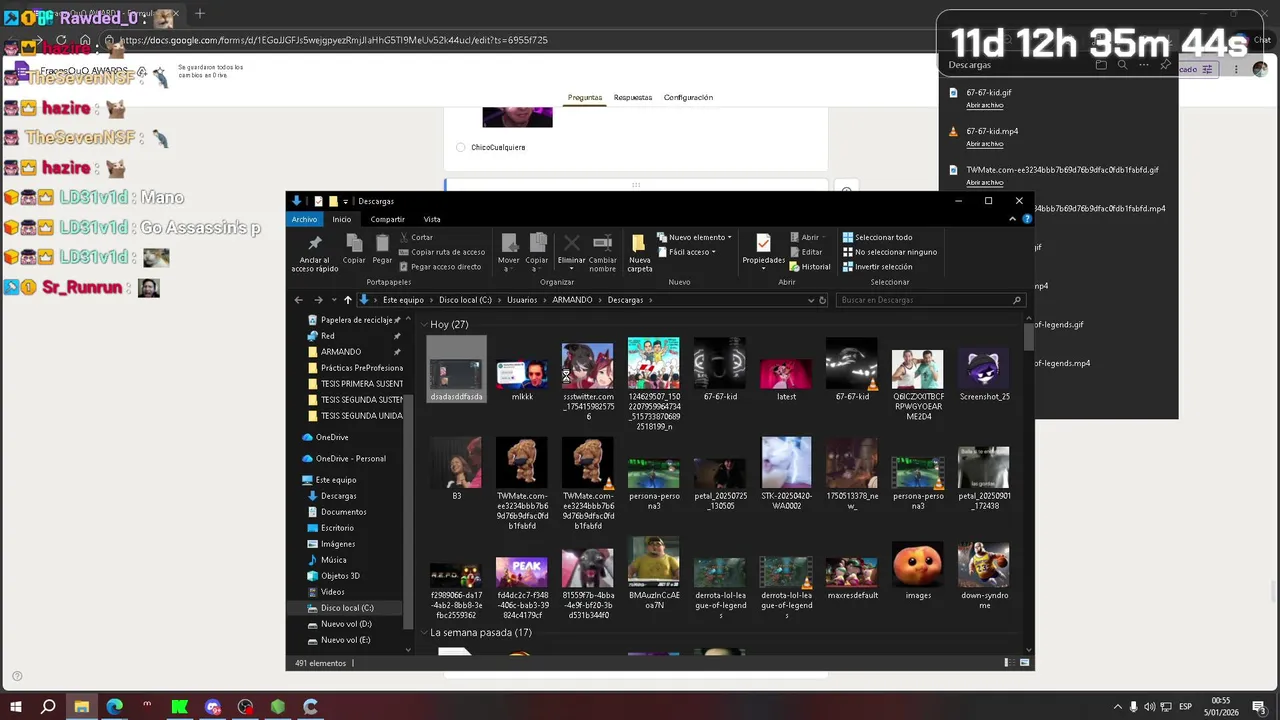
Task: Click the Eliminar X icon
Action: (571, 243)
